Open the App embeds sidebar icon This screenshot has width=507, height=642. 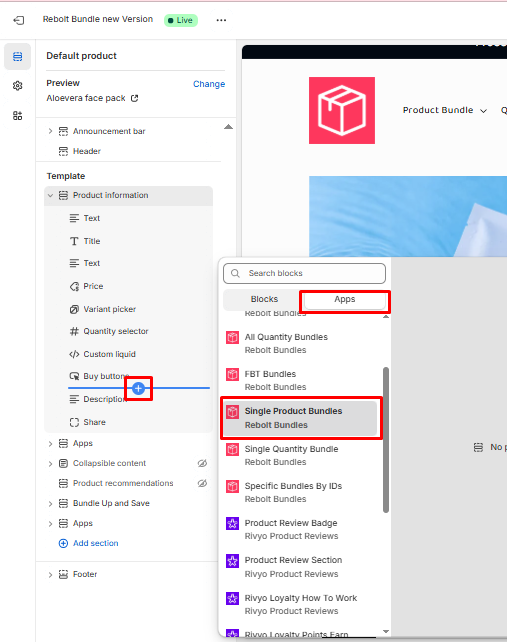[18, 115]
